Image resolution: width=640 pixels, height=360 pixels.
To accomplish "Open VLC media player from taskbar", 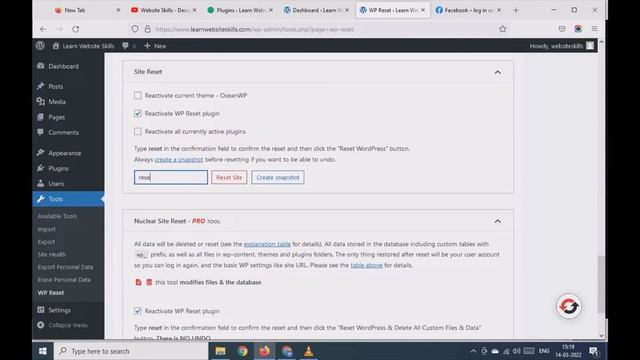I will [309, 351].
